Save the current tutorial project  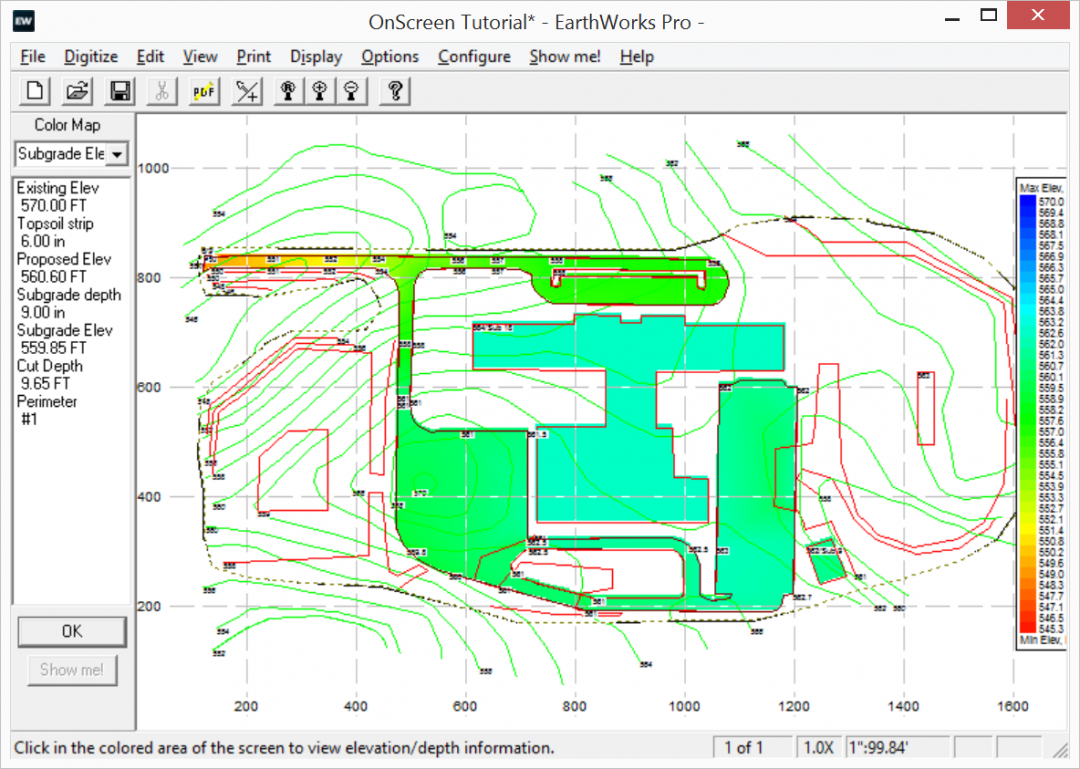click(x=119, y=91)
